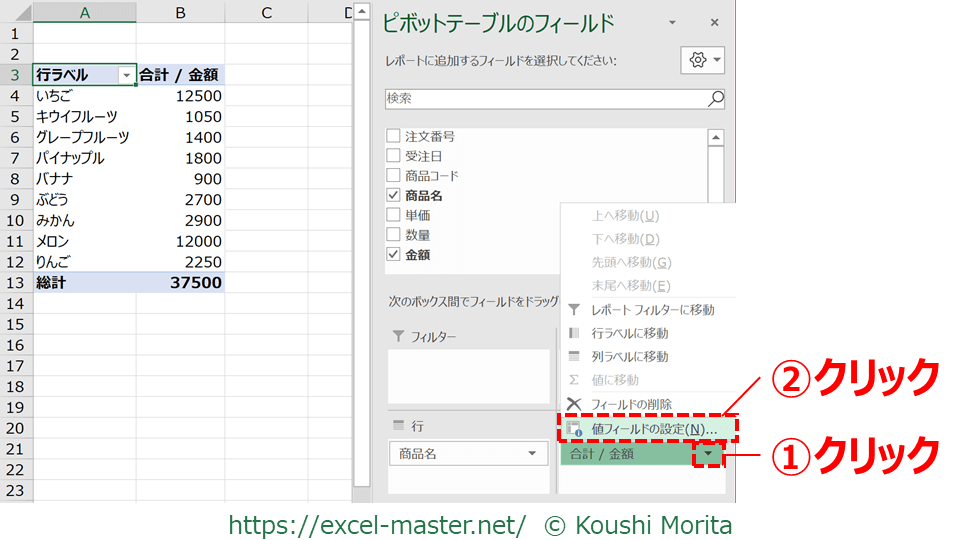Click the '行ラベルに移動' icon
Screen dimensions: 960x540
point(574,333)
